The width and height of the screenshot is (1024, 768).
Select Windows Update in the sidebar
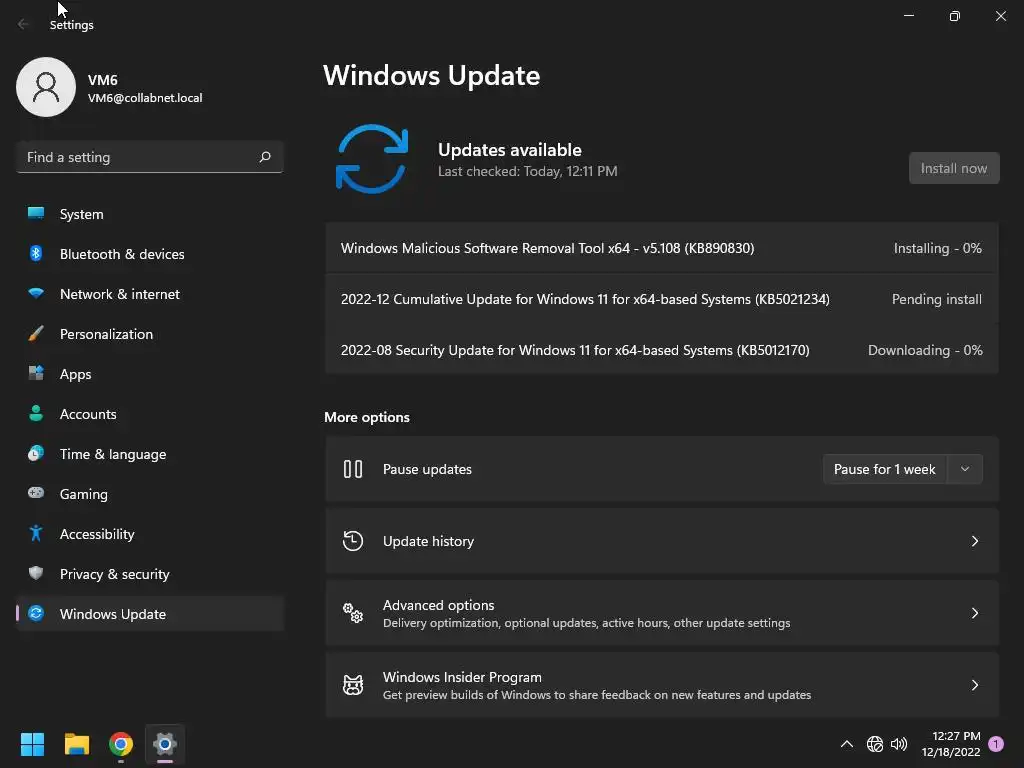click(x=150, y=613)
